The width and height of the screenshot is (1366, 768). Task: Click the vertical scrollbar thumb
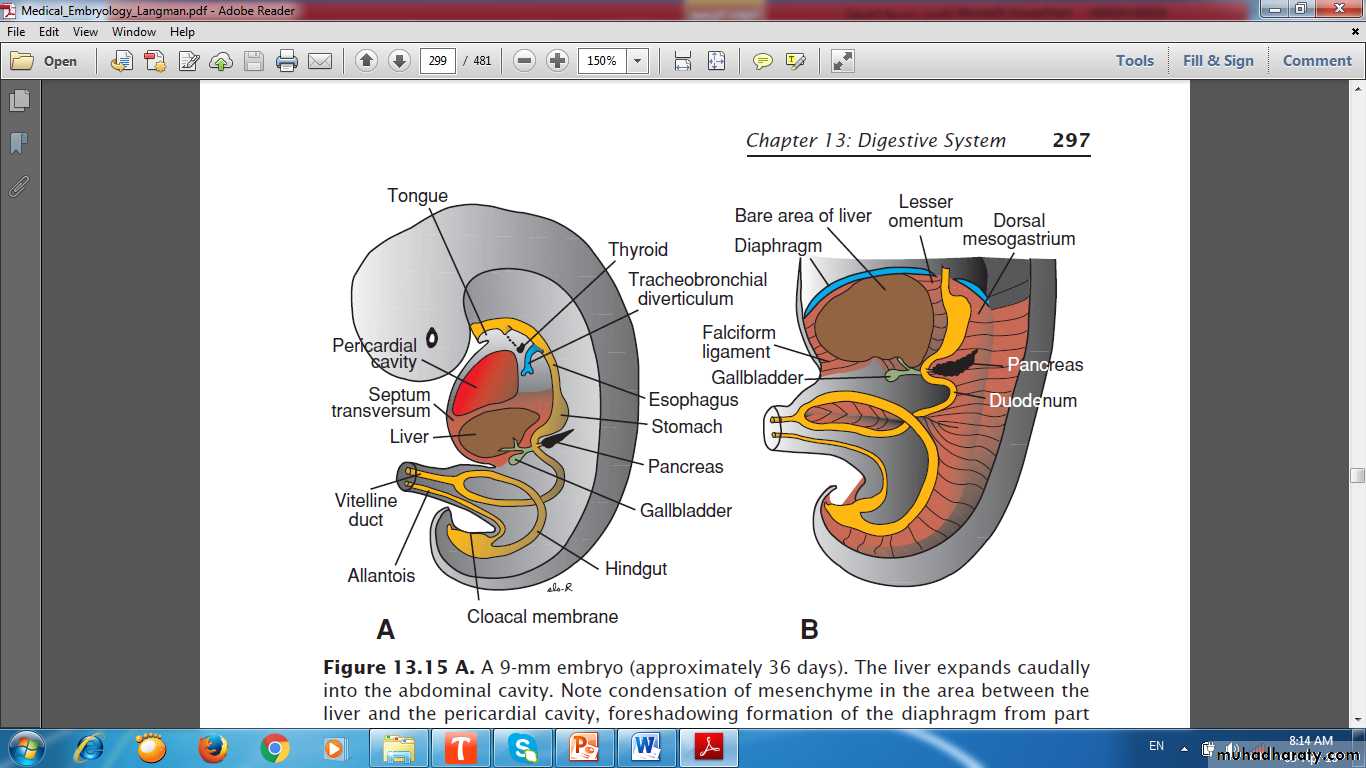pos(1357,475)
